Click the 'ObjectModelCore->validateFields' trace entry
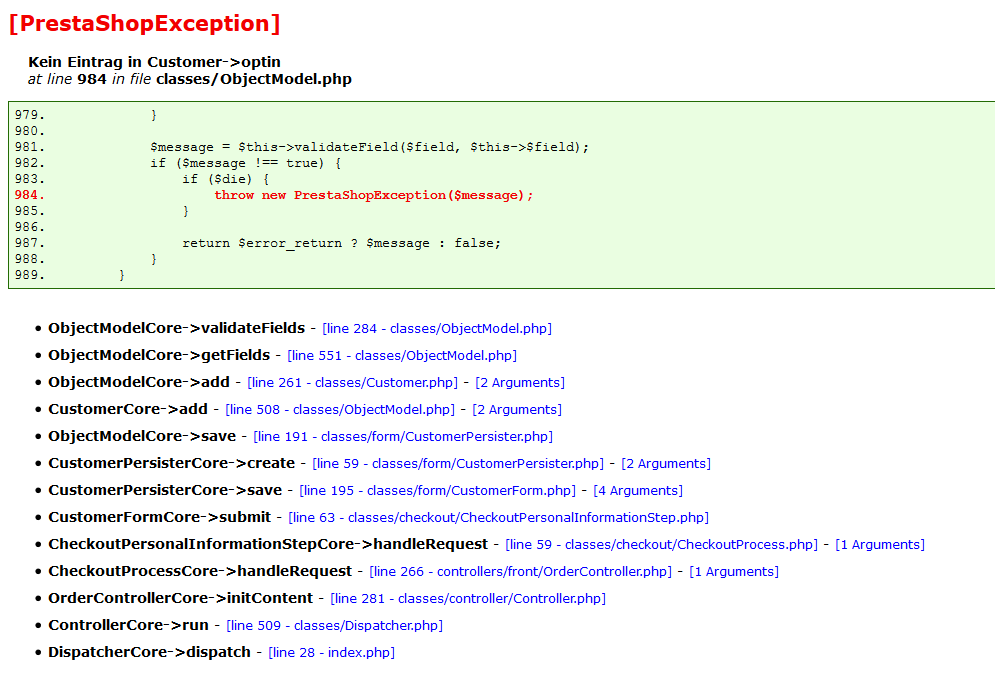The width and height of the screenshot is (995, 696). (x=176, y=328)
